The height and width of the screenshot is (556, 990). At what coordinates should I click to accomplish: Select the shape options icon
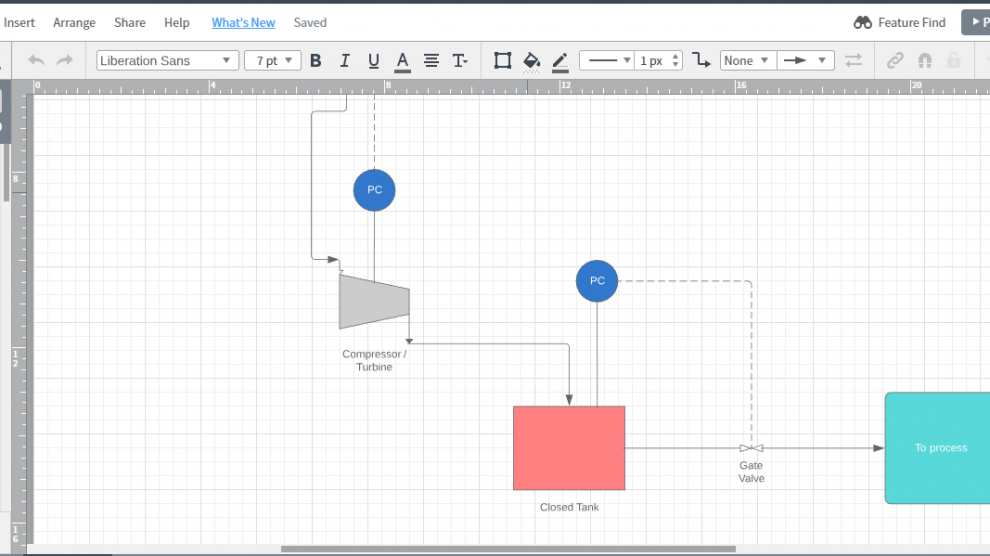[x=502, y=61]
